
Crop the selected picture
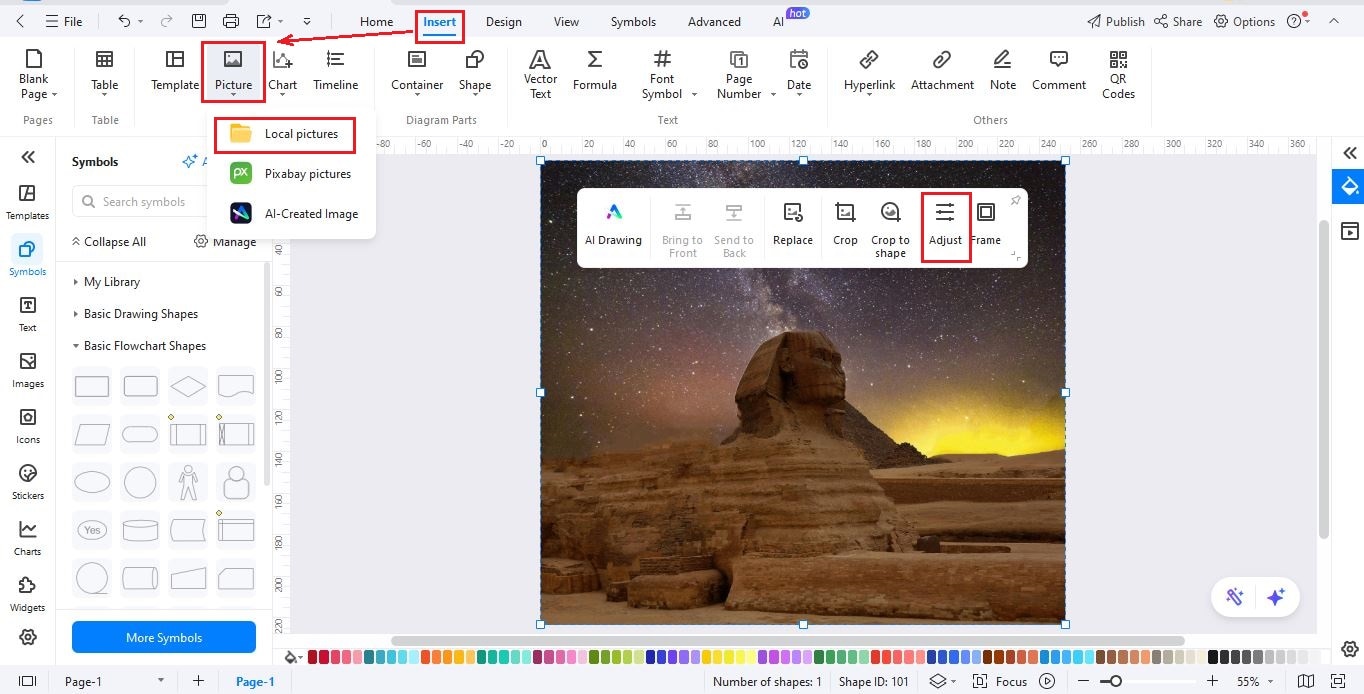(x=845, y=225)
